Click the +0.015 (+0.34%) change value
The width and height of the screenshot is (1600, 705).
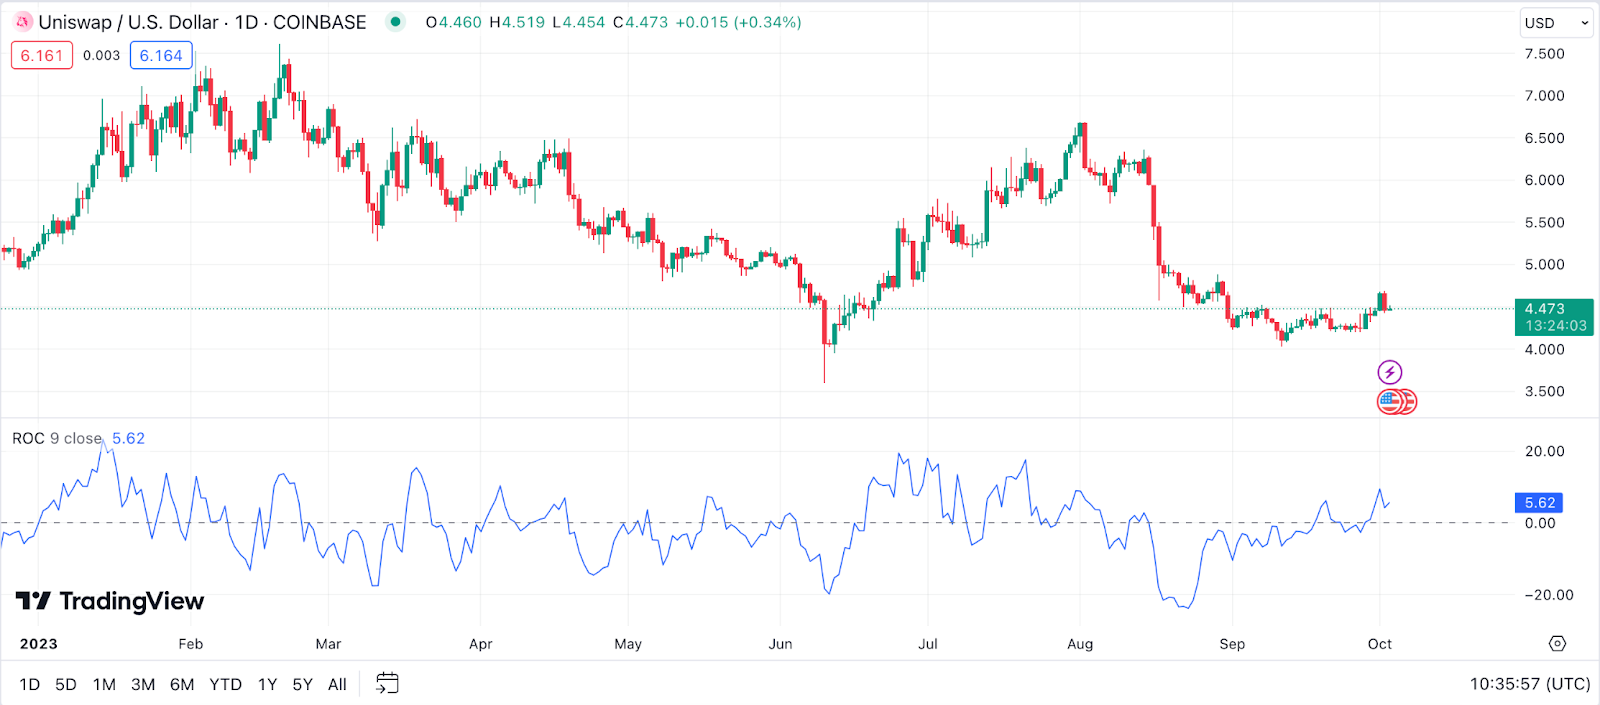[x=738, y=22]
